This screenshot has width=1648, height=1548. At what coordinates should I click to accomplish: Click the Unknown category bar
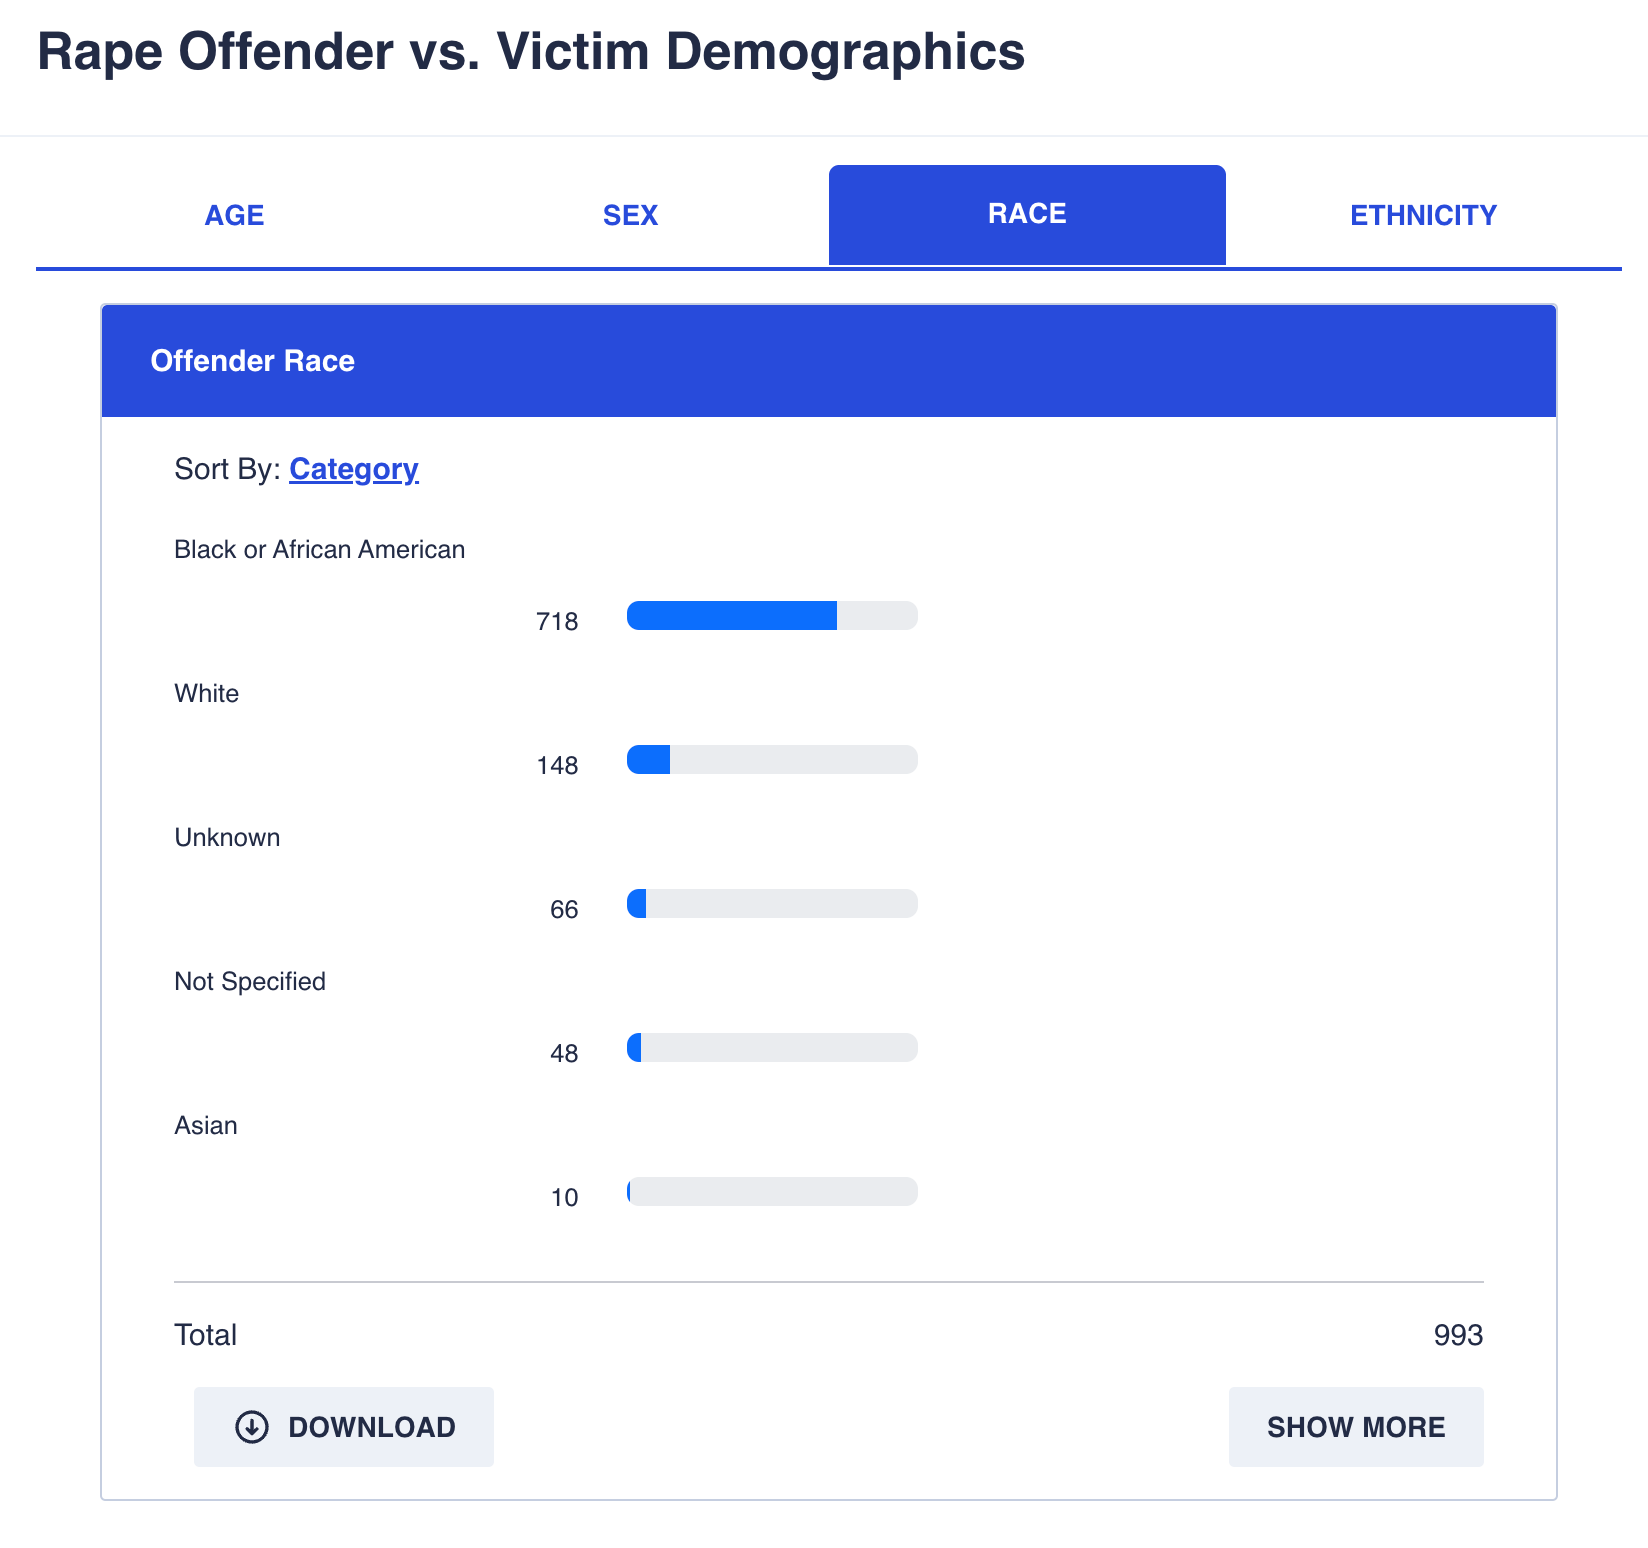[x=772, y=904]
